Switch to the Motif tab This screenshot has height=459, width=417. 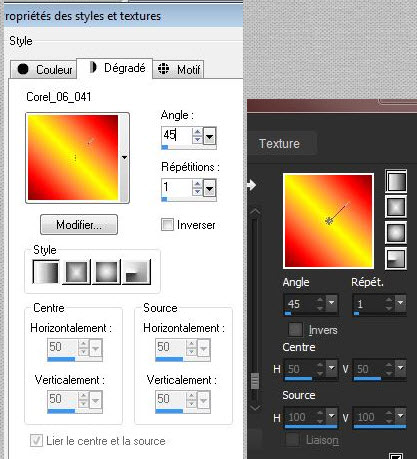[179, 69]
